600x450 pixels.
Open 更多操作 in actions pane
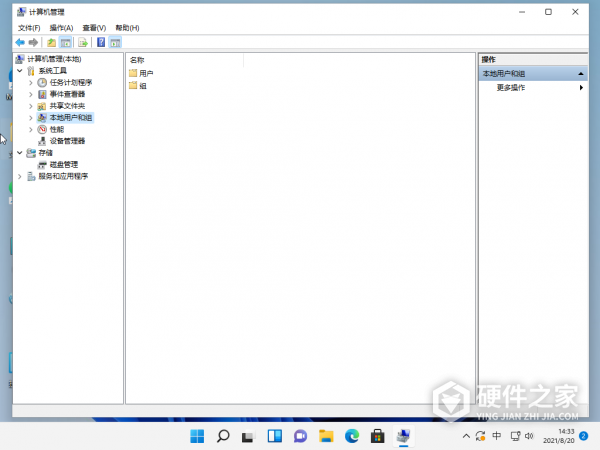511,88
